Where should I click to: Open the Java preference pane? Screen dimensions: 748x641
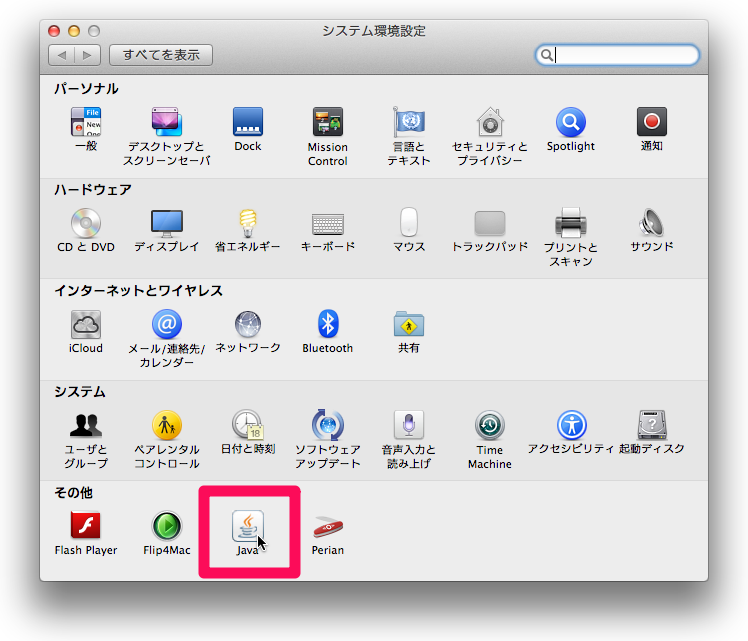tap(248, 525)
